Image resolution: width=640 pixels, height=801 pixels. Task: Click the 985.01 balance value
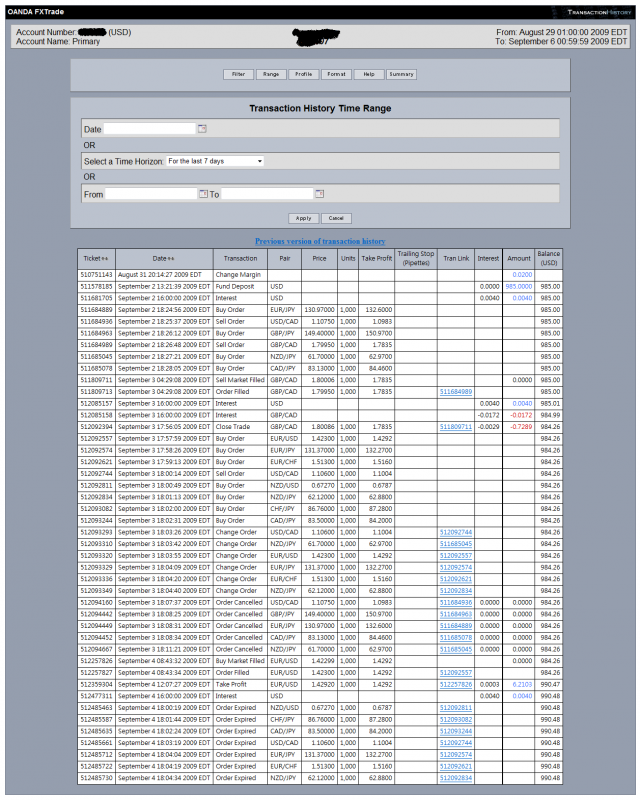tap(550, 404)
